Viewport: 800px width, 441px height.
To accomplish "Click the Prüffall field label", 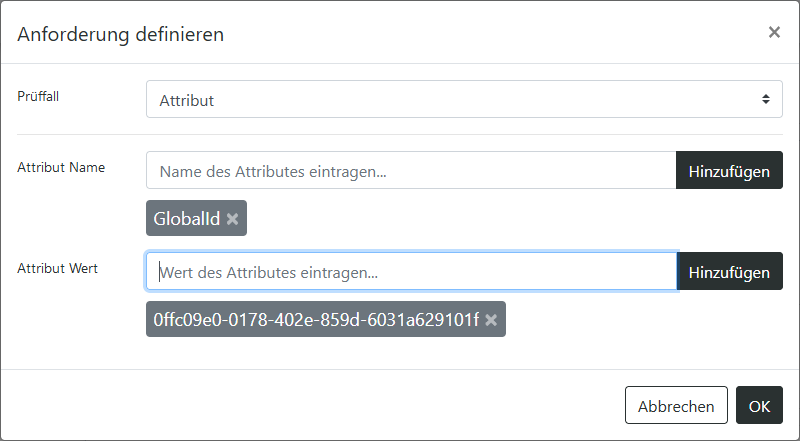I will coord(38,96).
